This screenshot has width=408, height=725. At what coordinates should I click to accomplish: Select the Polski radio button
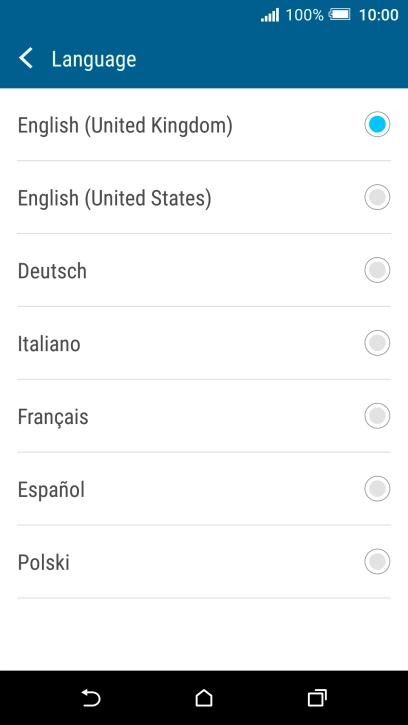point(377,562)
